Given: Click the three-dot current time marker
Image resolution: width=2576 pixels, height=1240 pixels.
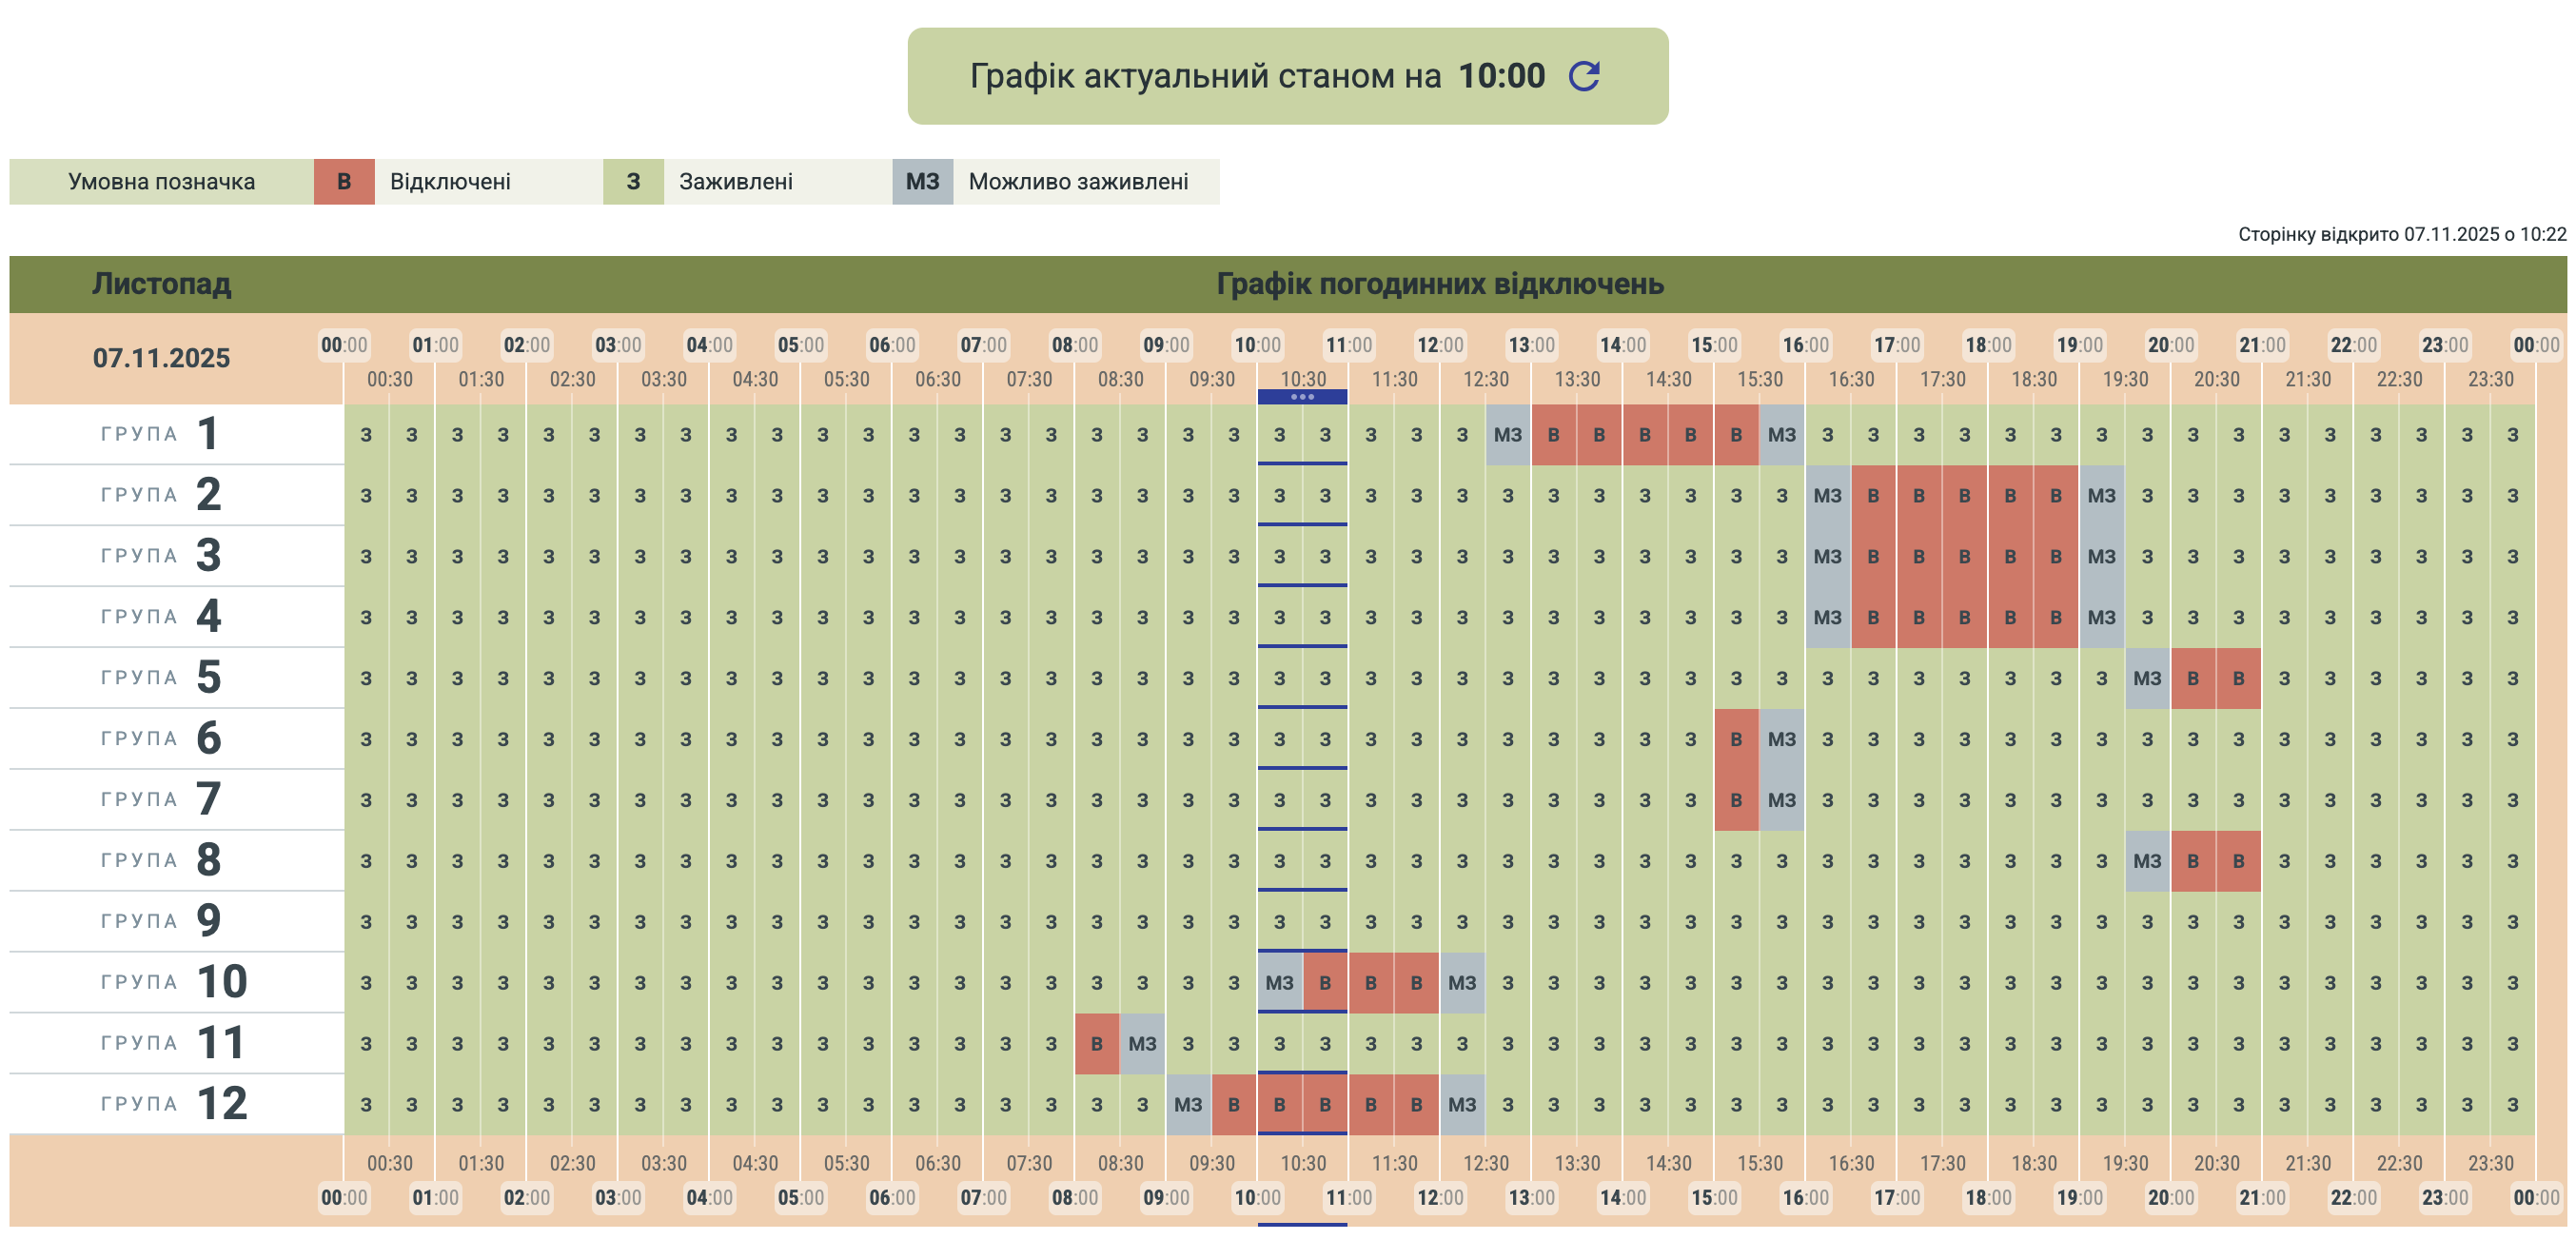Looking at the screenshot, I should pyautogui.click(x=1302, y=397).
